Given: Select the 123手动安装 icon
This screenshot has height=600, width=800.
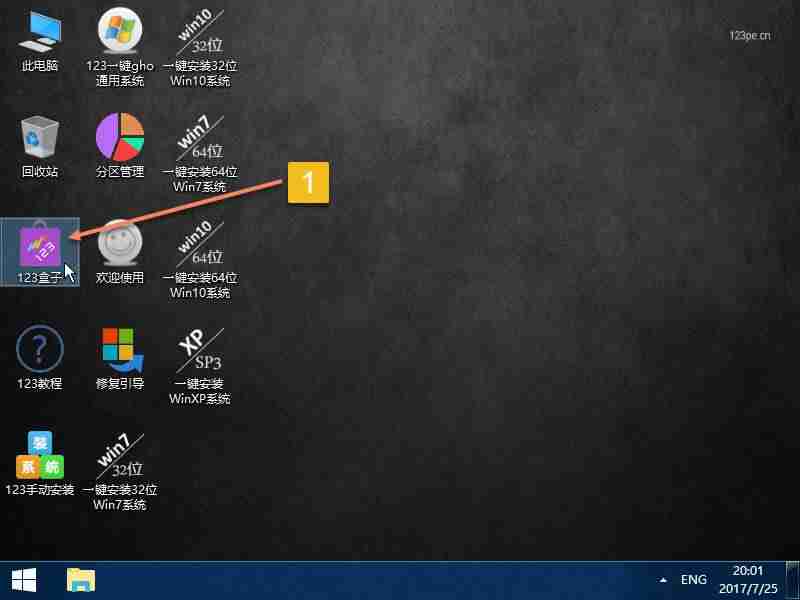Looking at the screenshot, I should (40, 463).
